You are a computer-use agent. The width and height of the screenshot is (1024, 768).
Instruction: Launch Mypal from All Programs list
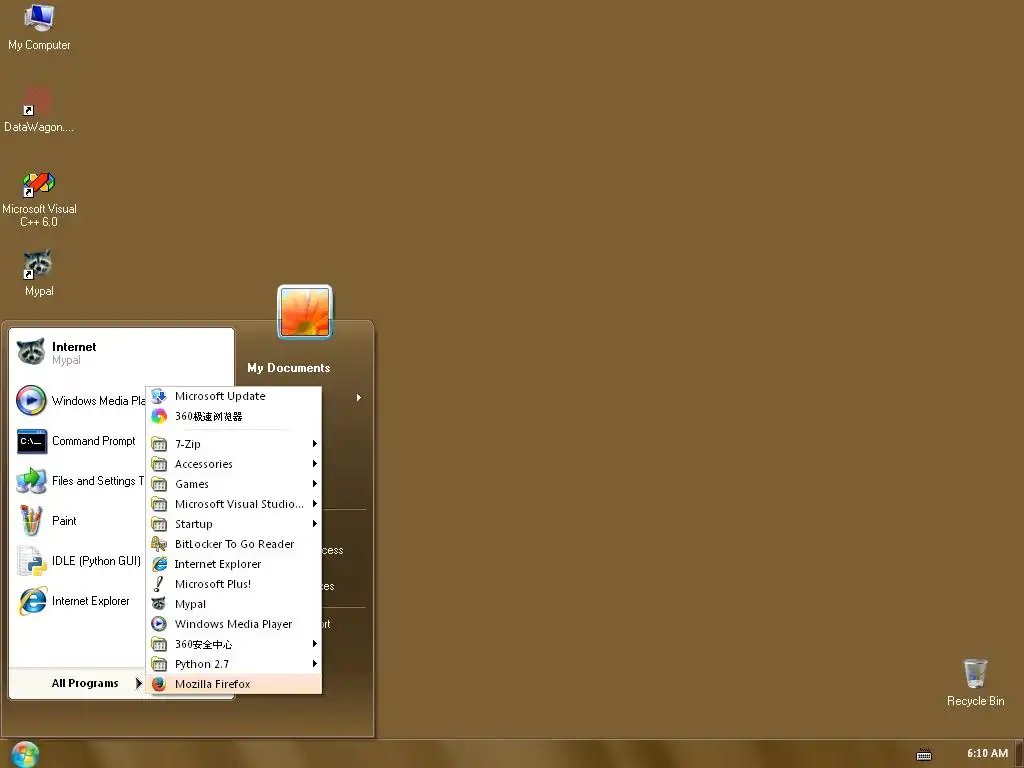234,604
